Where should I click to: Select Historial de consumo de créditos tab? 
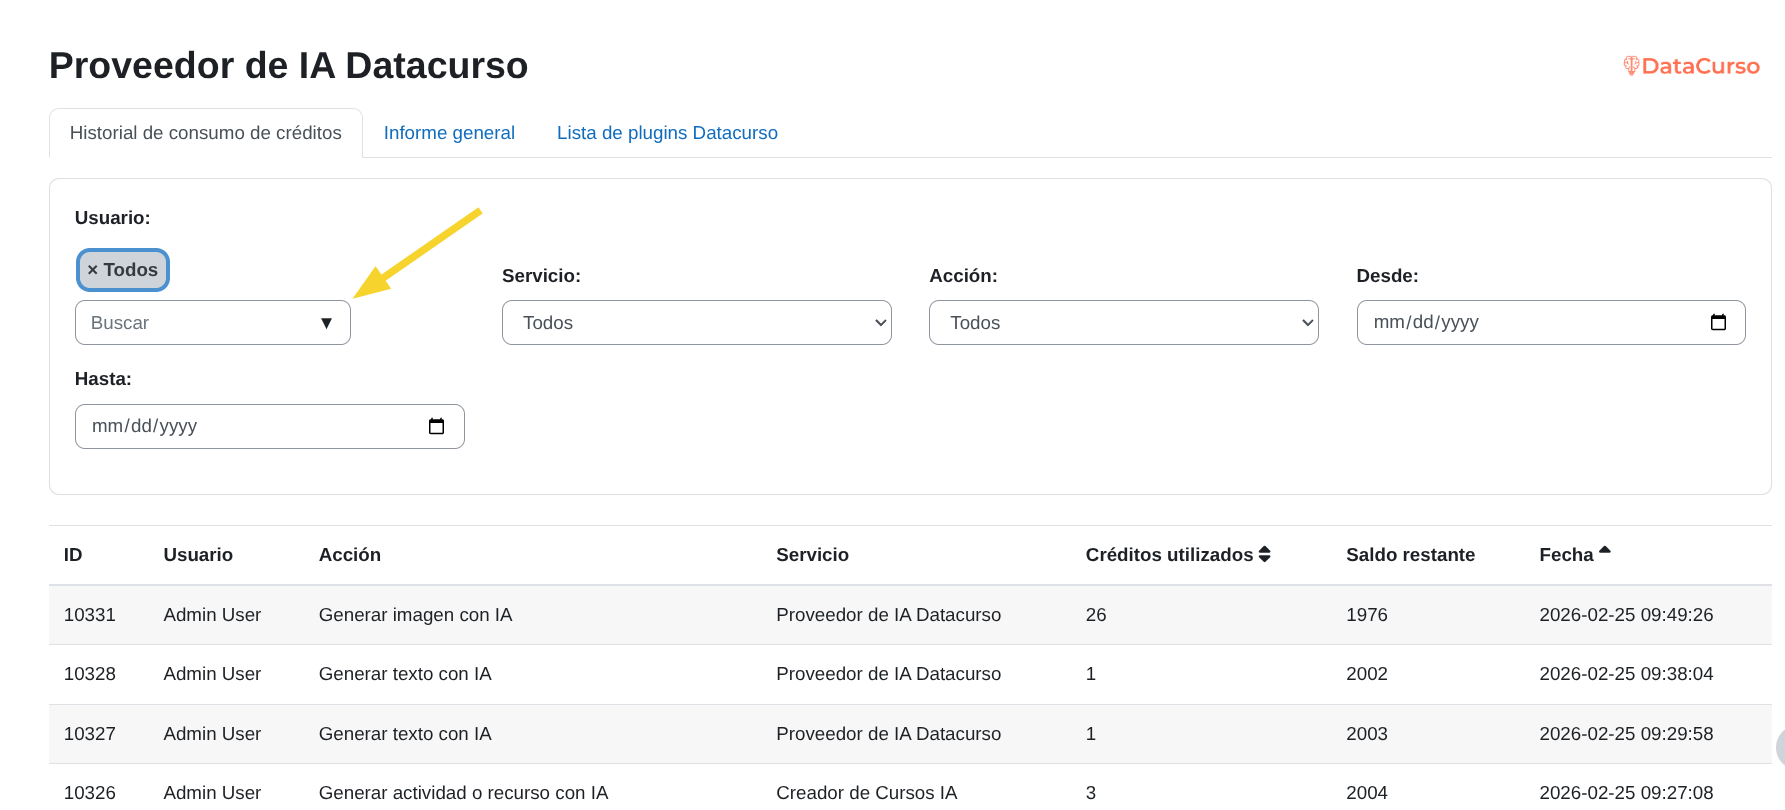coord(205,133)
